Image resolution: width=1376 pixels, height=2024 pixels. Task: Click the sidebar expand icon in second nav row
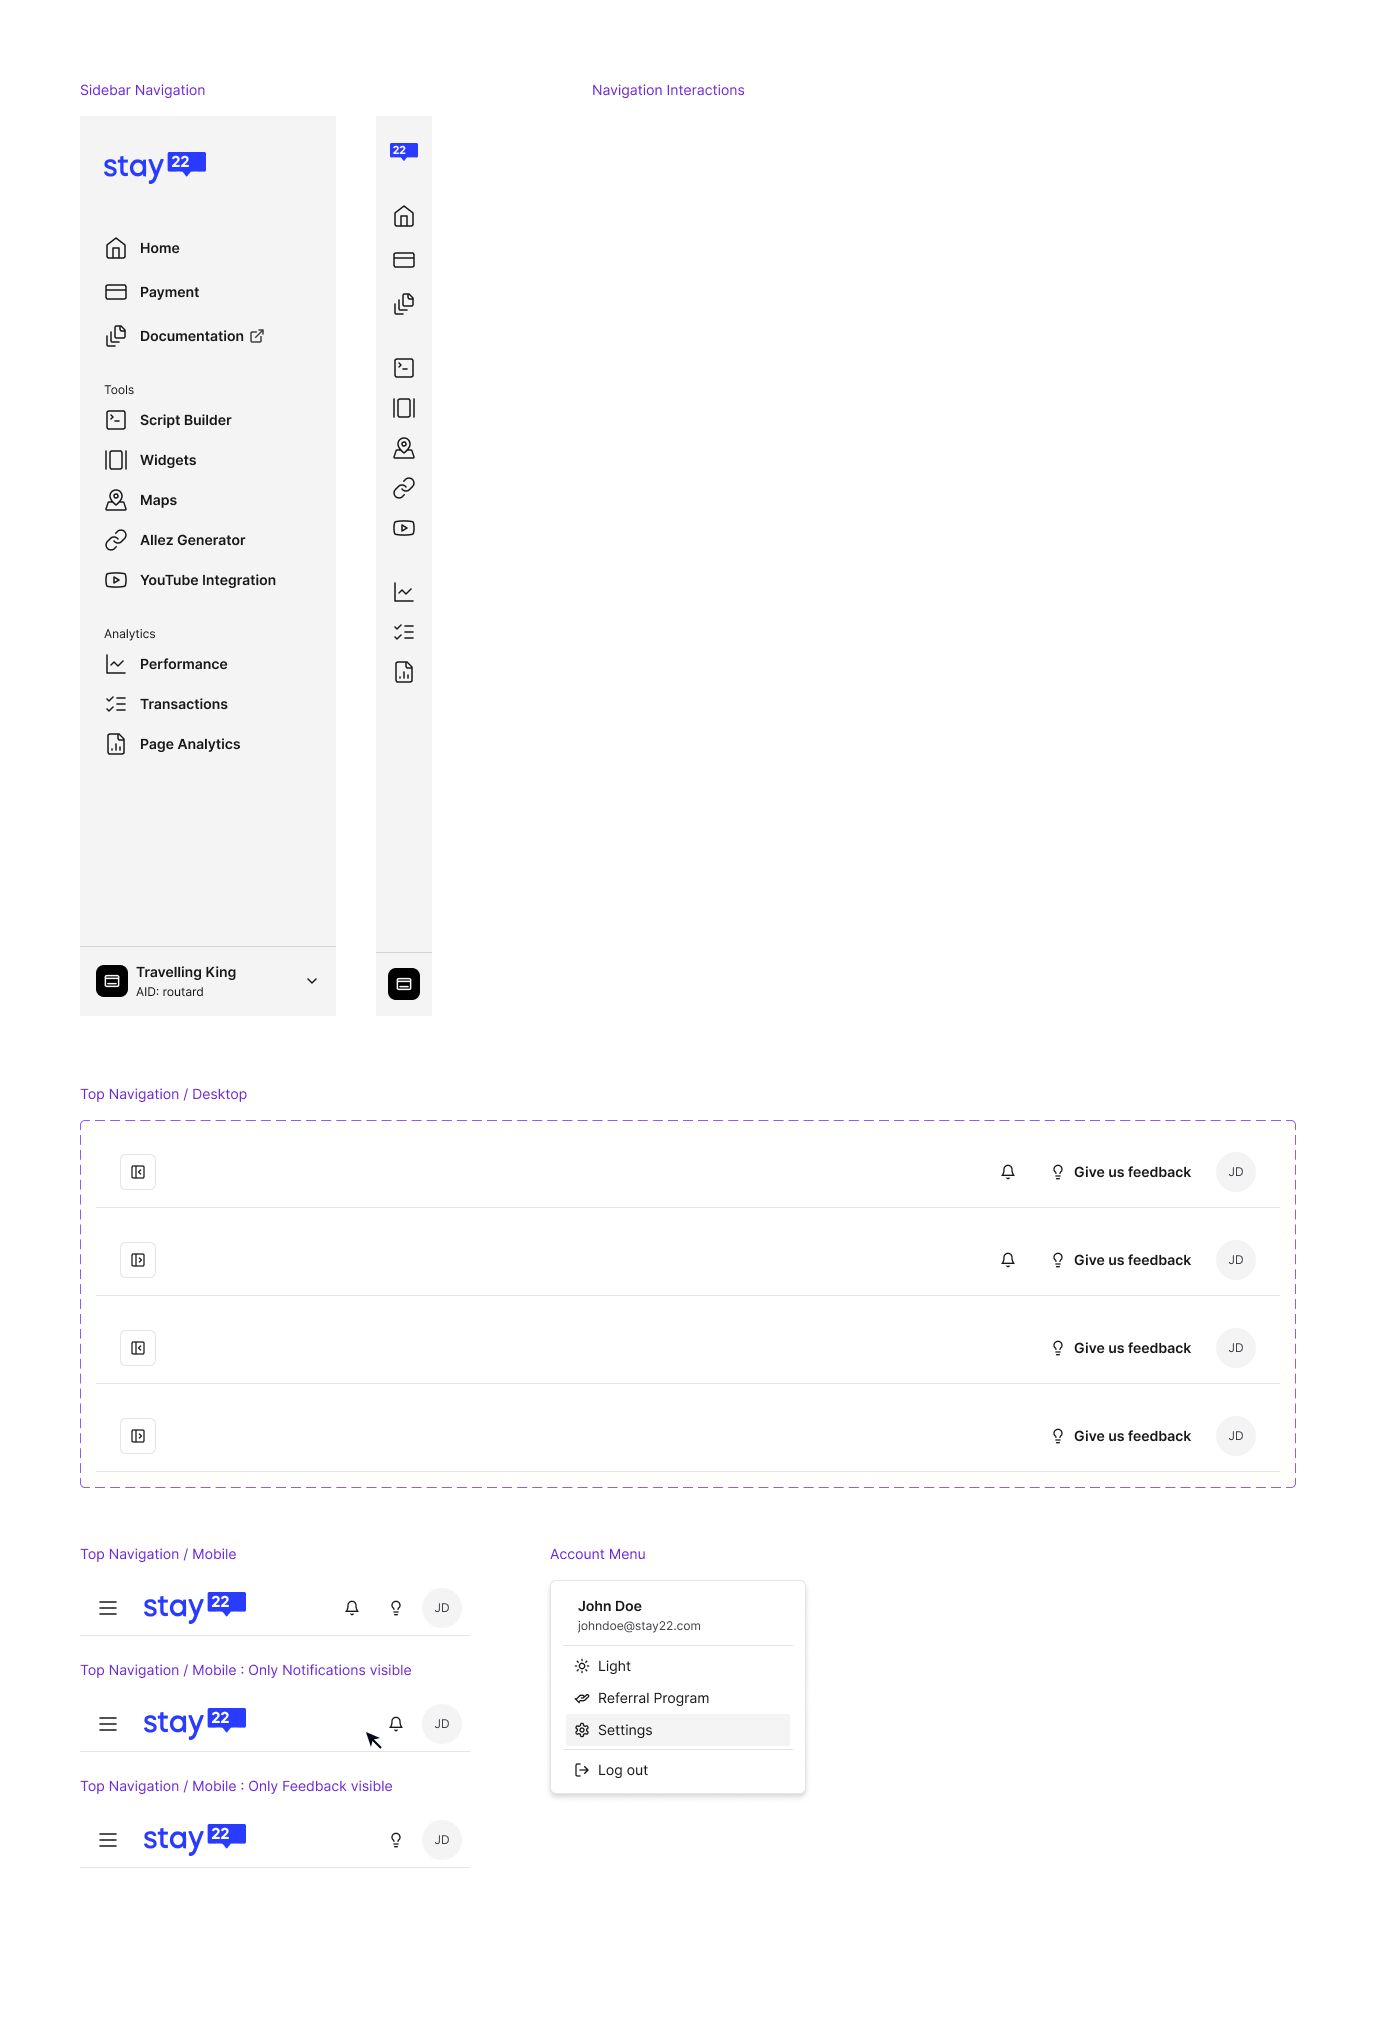click(137, 1259)
